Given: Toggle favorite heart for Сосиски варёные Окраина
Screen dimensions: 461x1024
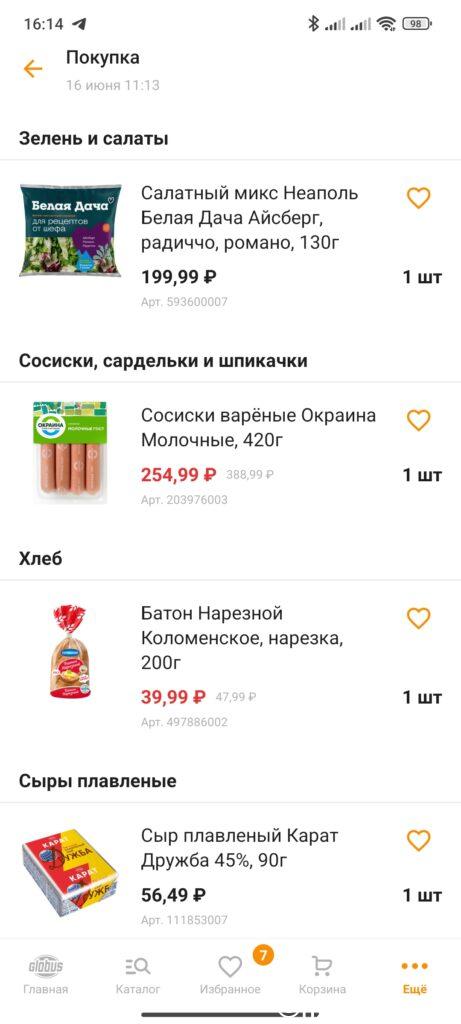Looking at the screenshot, I should coord(419,420).
